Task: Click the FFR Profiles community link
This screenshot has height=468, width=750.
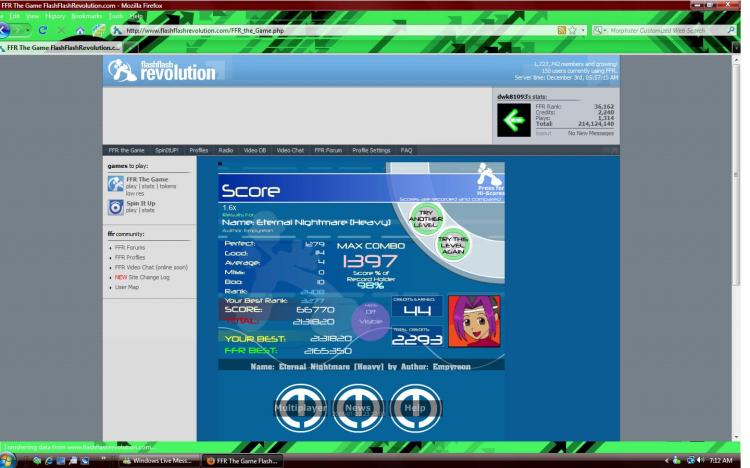Action: point(130,257)
